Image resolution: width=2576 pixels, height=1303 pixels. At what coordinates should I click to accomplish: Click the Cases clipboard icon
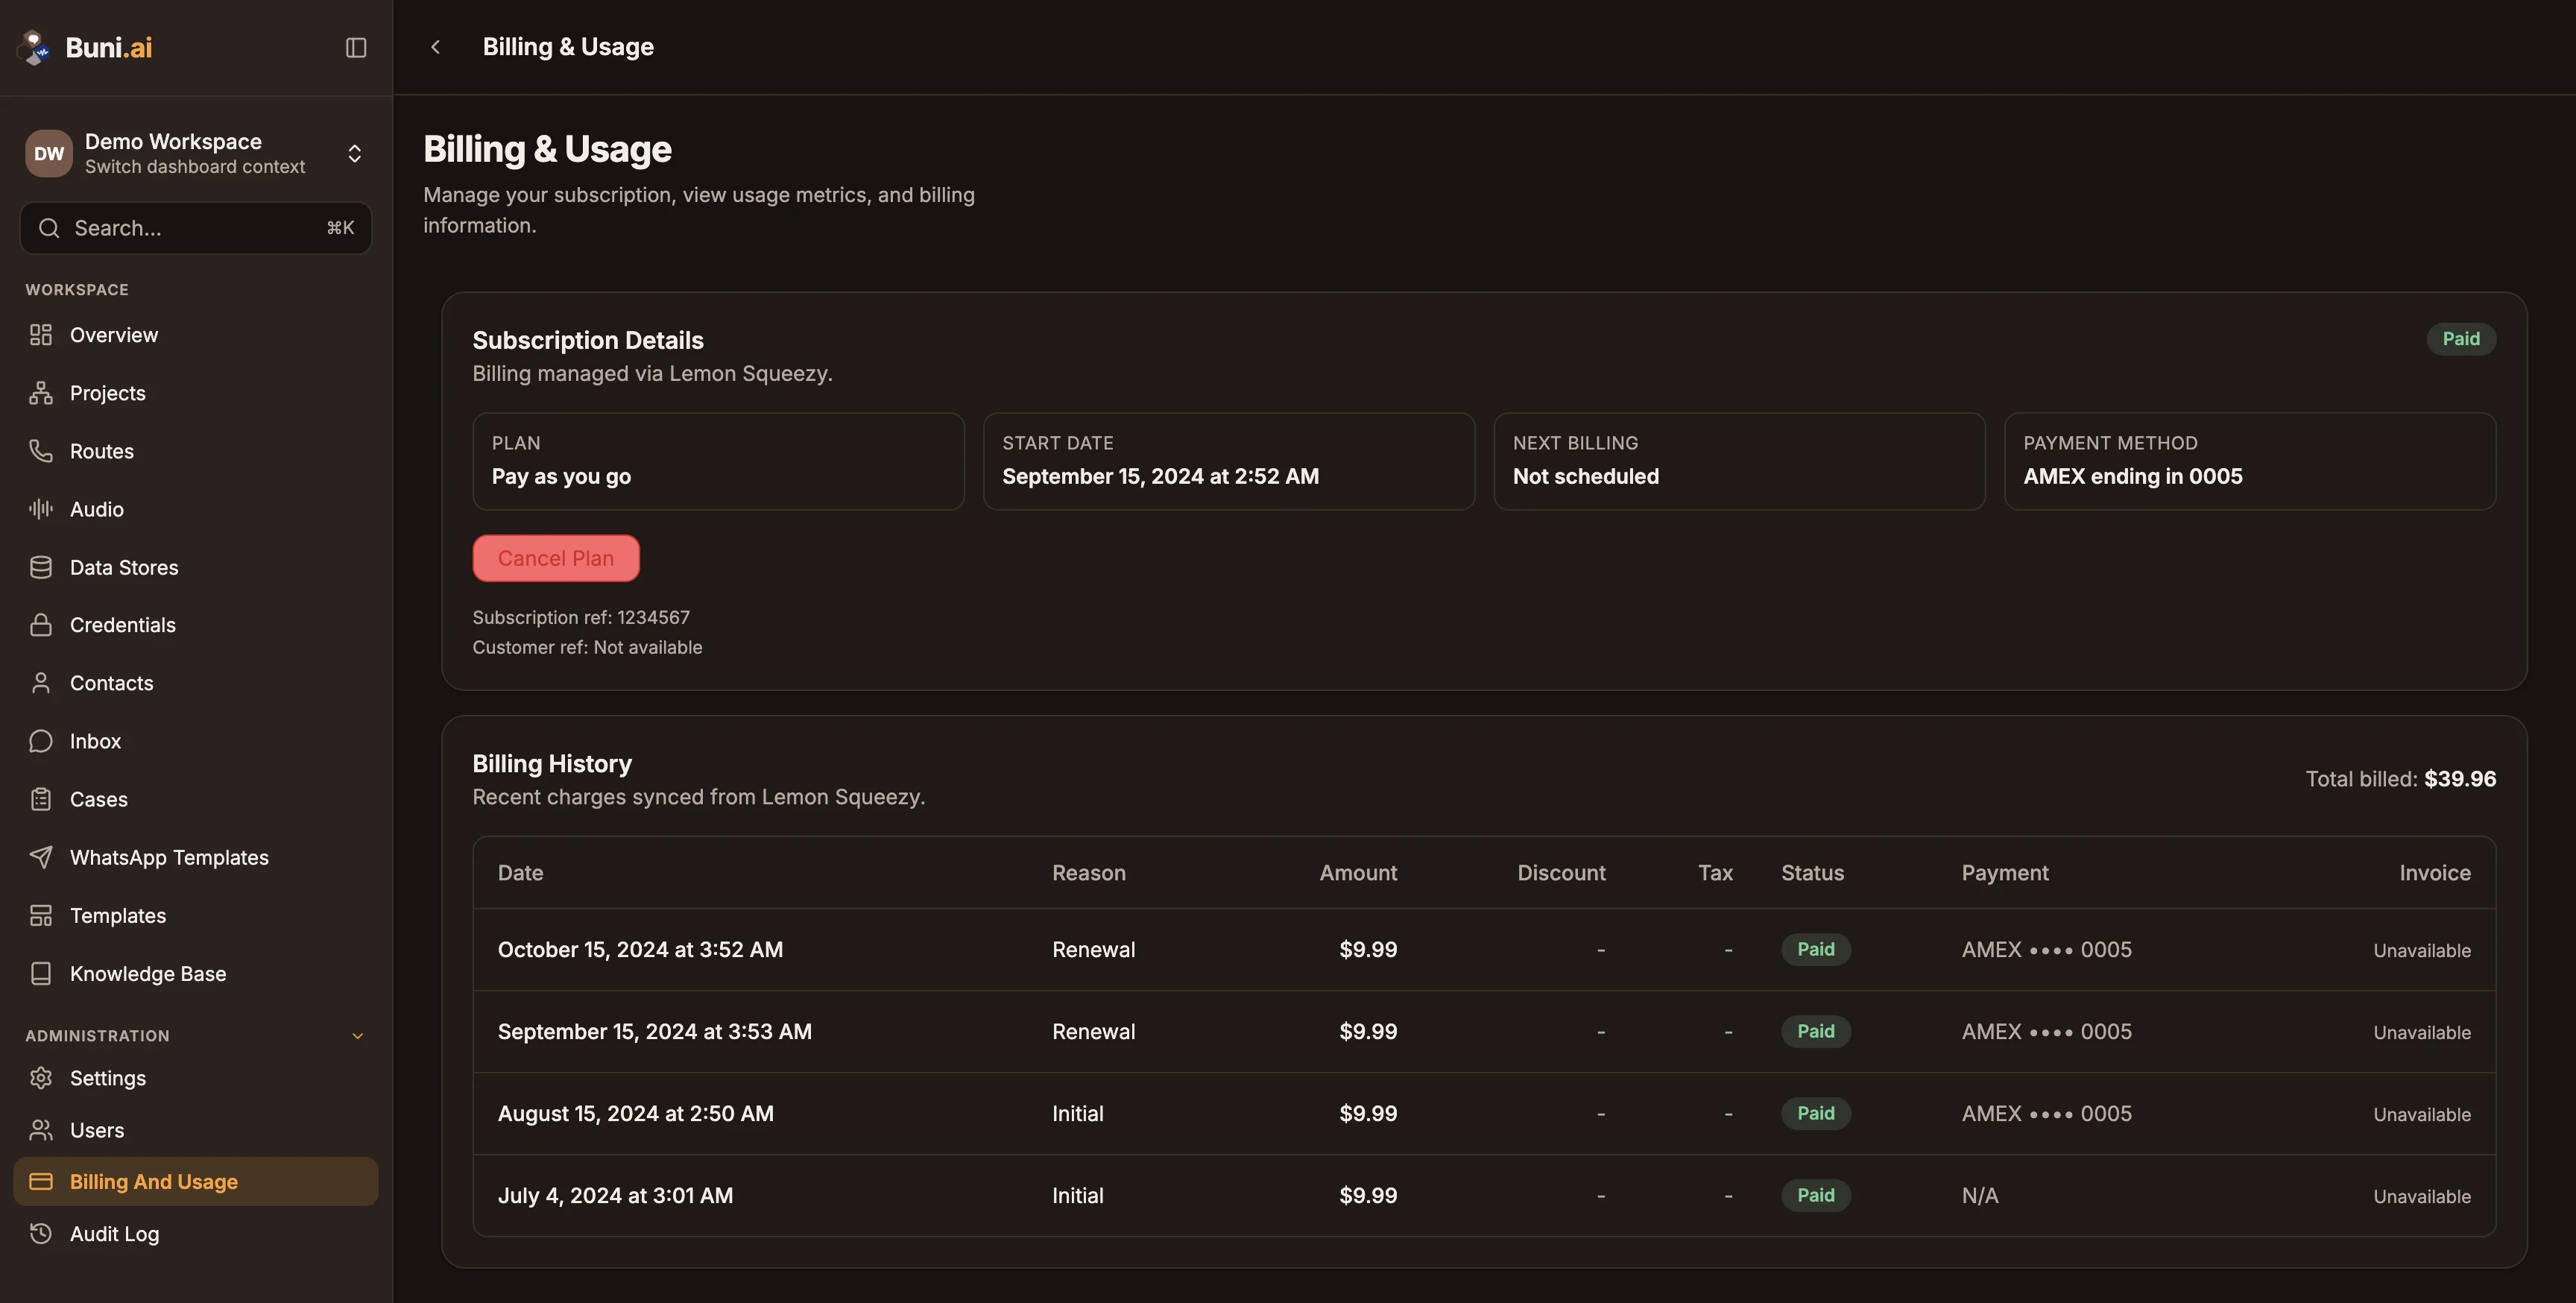pyautogui.click(x=41, y=799)
